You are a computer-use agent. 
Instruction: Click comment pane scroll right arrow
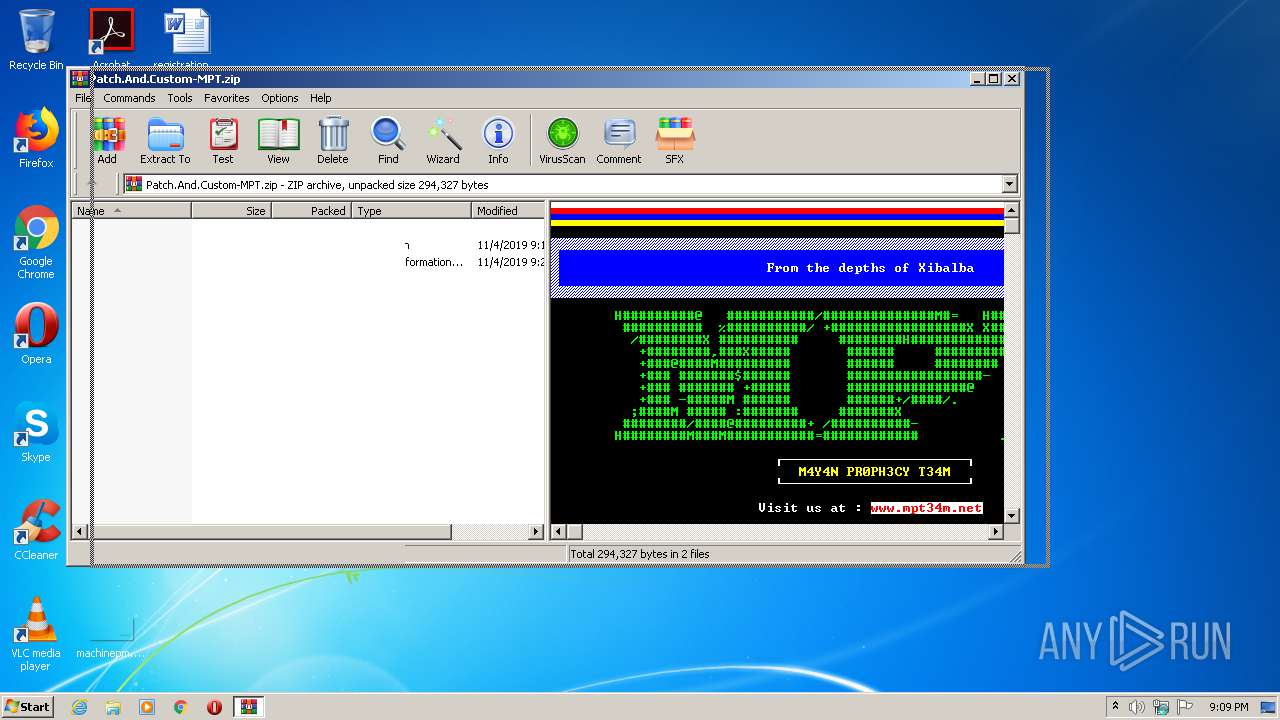(x=995, y=532)
